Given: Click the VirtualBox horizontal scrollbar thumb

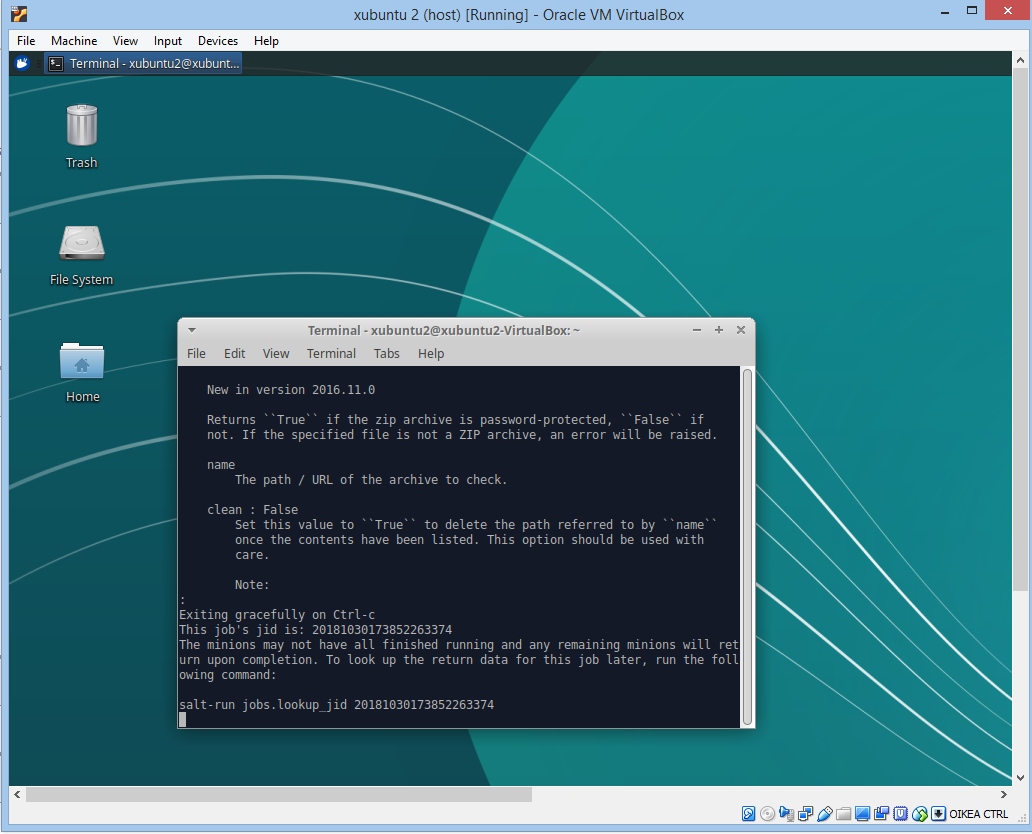Looking at the screenshot, I should 279,795.
